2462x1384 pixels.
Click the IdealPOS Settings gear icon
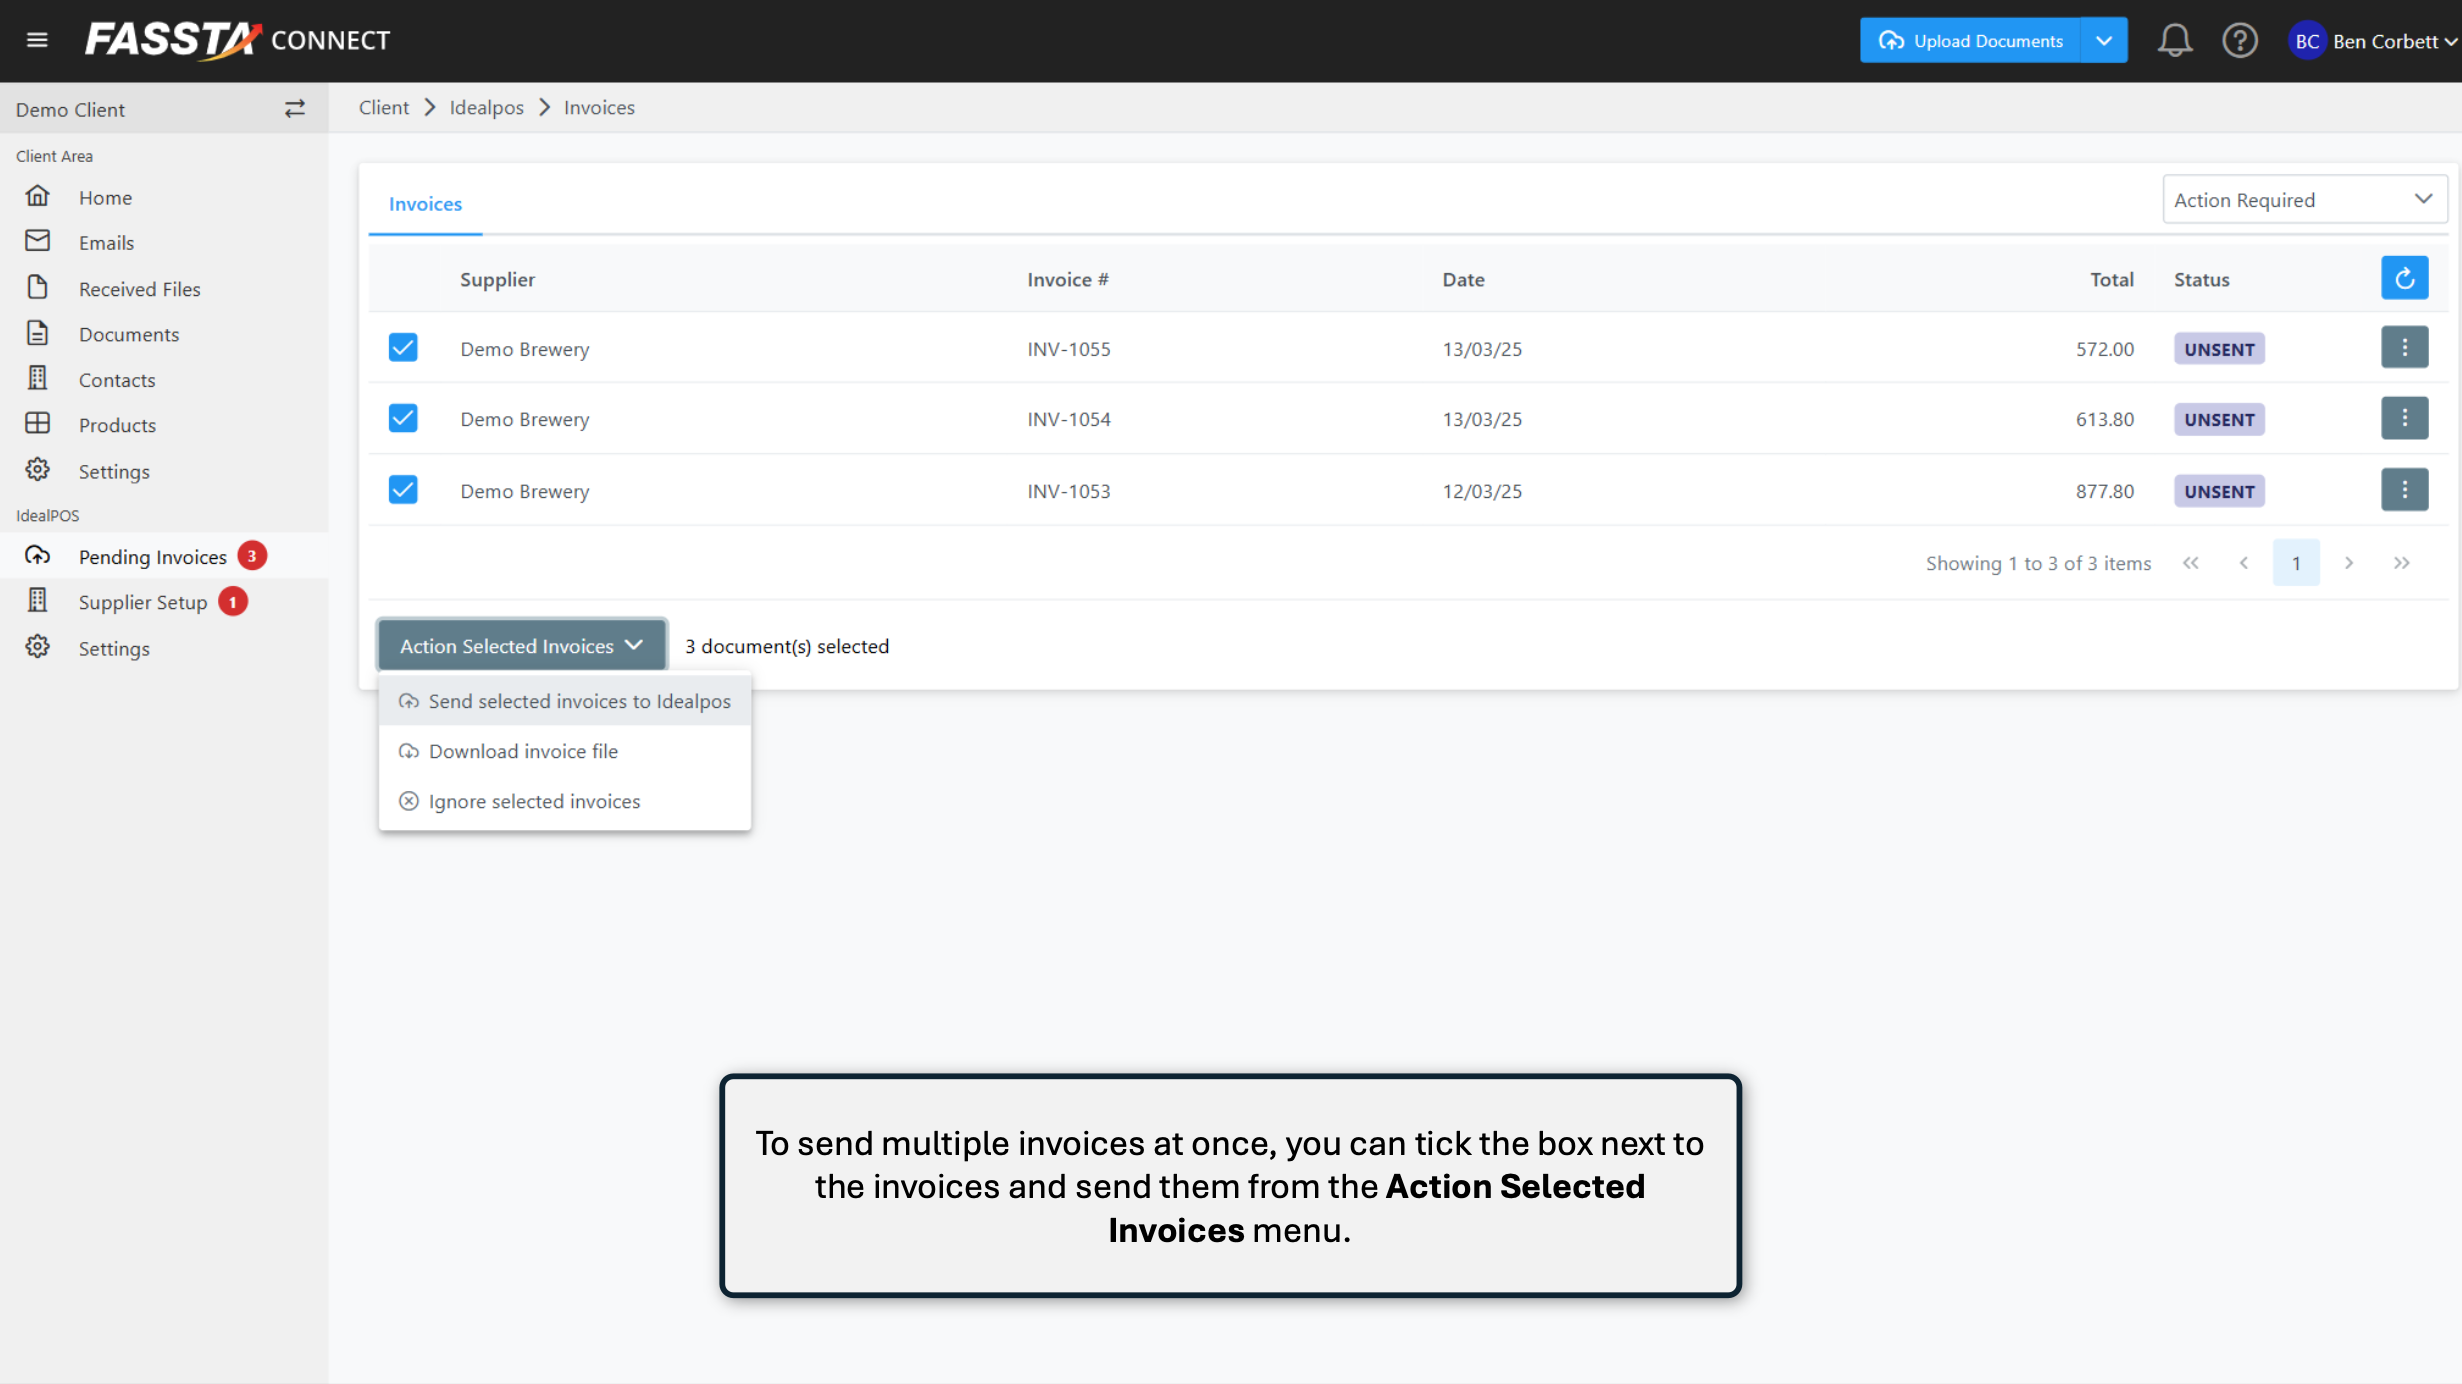tap(37, 647)
